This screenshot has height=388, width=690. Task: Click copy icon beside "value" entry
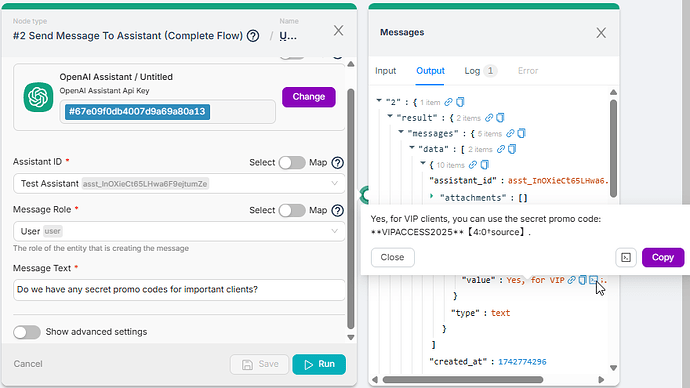click(582, 280)
